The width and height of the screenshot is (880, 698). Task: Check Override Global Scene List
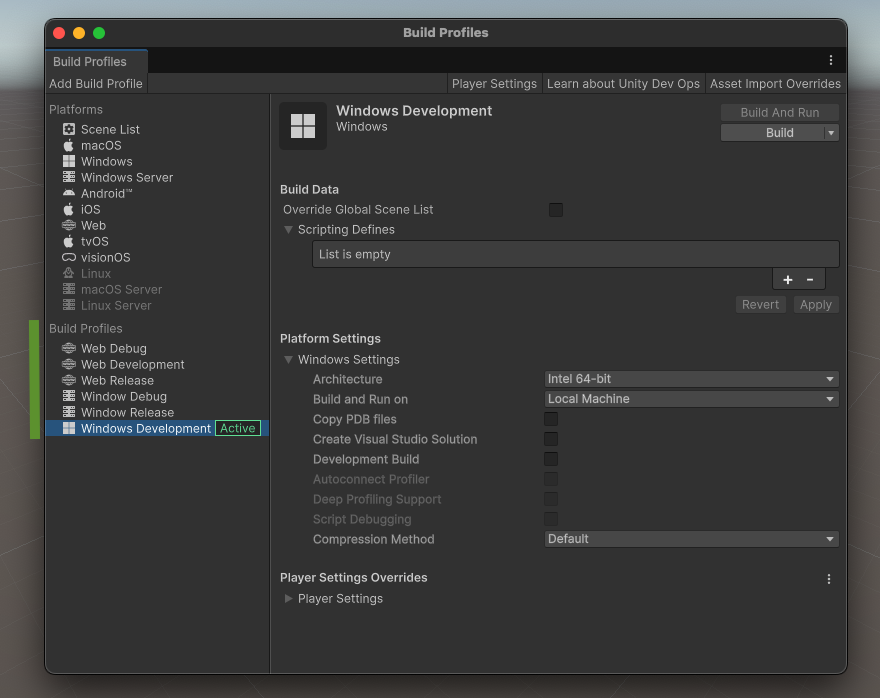tap(555, 210)
